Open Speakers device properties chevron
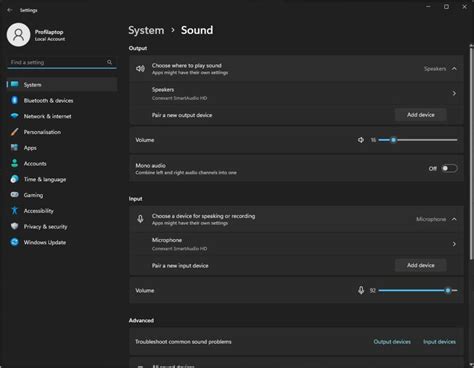The width and height of the screenshot is (474, 368). pos(454,93)
